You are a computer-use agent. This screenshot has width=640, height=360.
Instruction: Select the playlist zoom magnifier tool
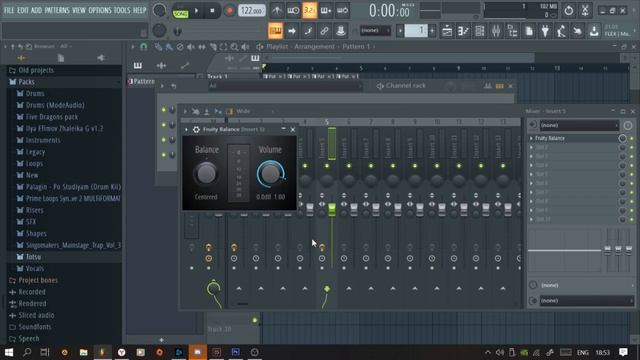pyautogui.click(x=234, y=47)
